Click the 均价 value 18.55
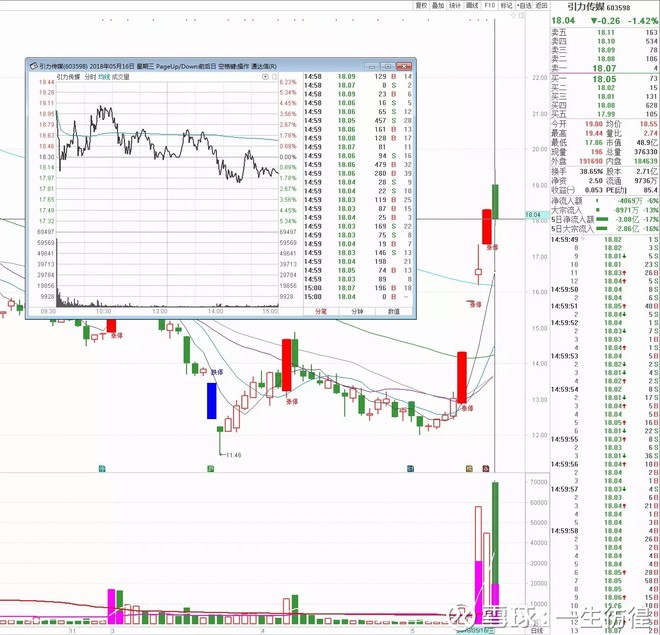This screenshot has width=660, height=635. click(649, 124)
